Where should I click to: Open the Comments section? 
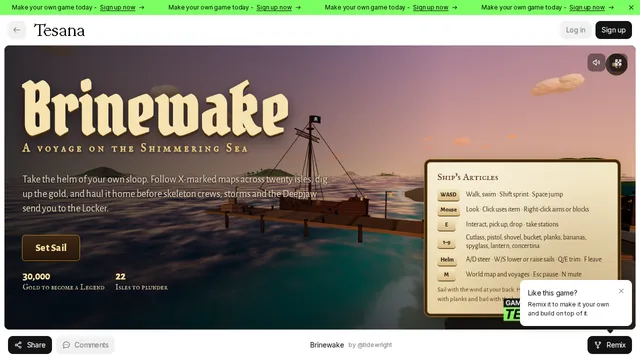coord(85,345)
